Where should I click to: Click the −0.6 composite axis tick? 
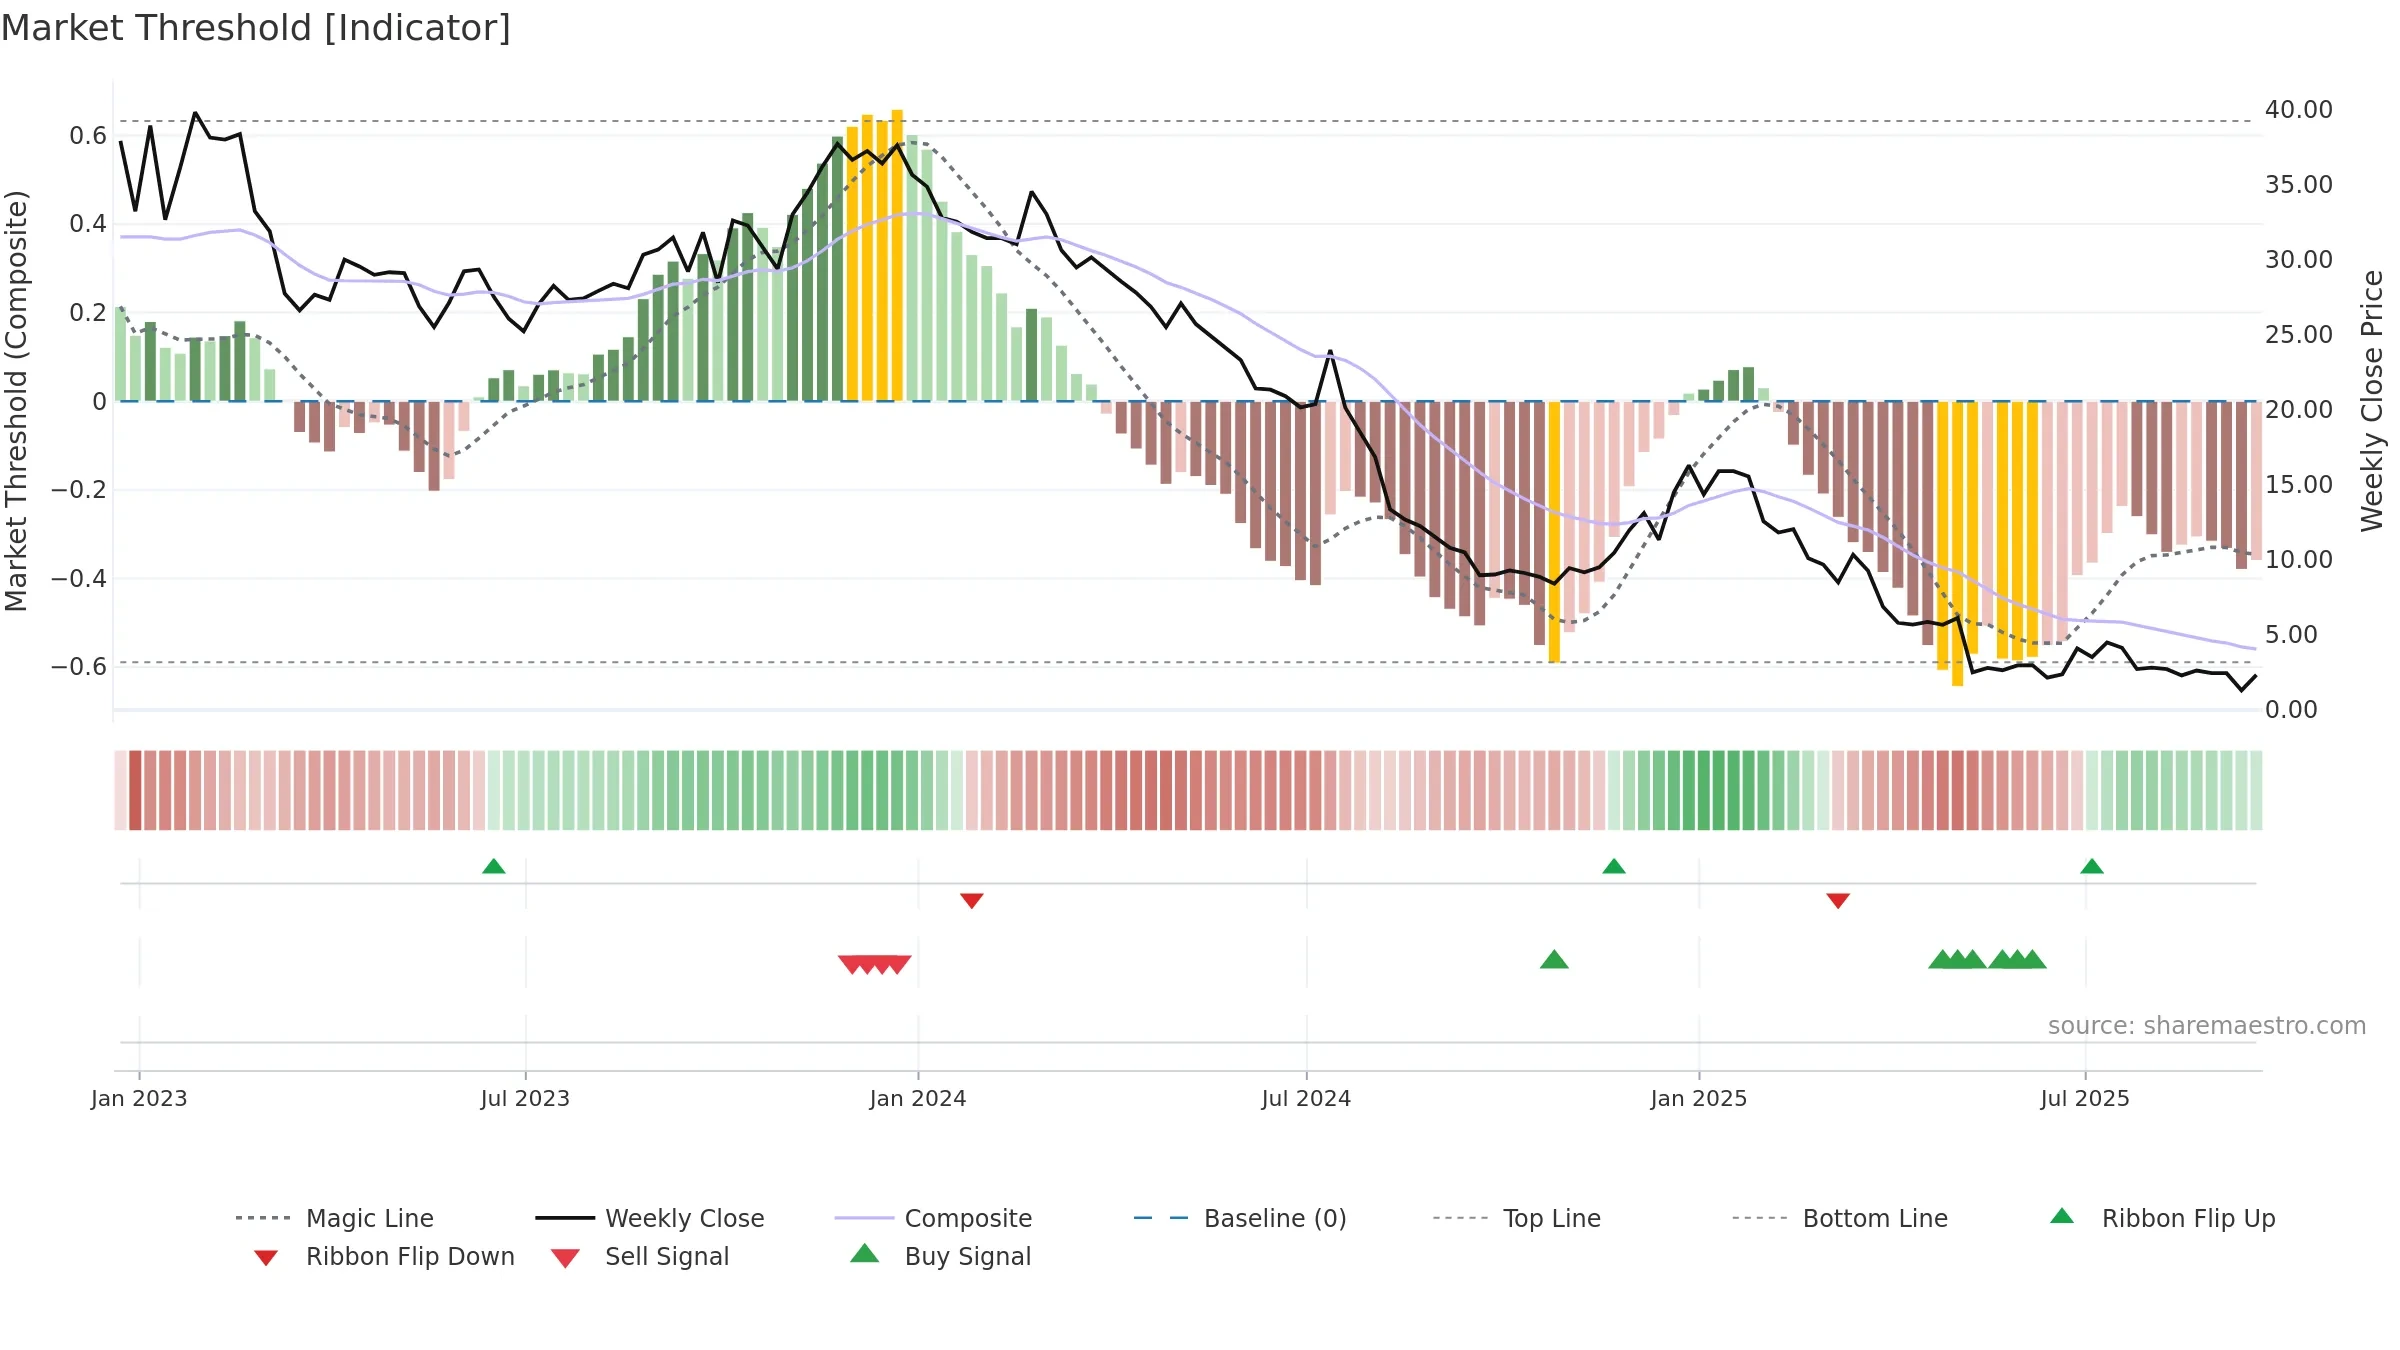point(79,667)
